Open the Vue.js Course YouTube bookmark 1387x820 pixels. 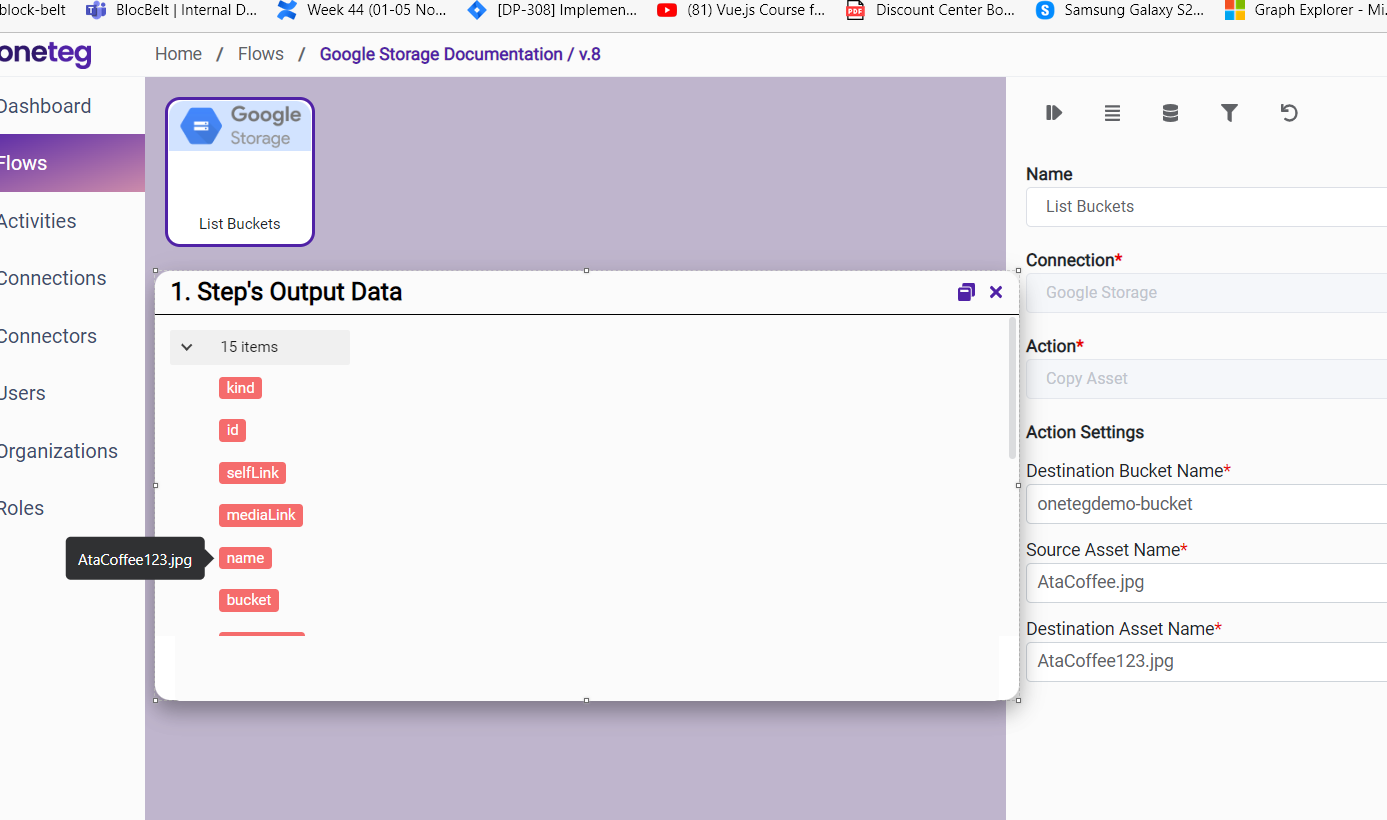click(743, 11)
